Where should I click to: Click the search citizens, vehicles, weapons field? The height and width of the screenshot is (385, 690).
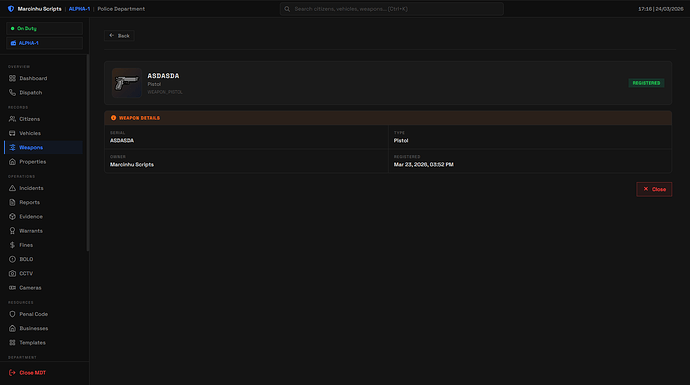coord(392,9)
